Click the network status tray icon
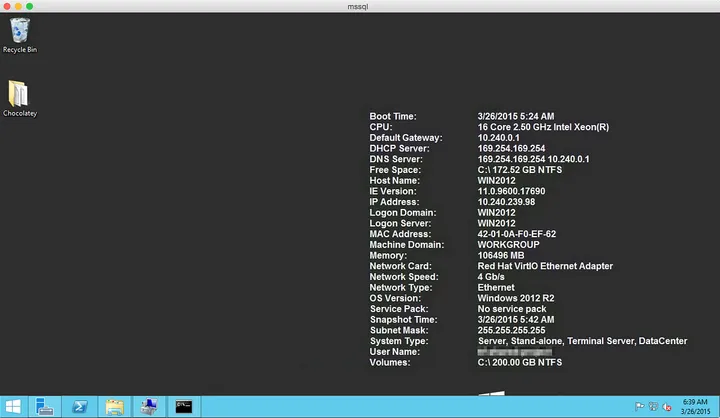The image size is (720, 418). coord(653,407)
